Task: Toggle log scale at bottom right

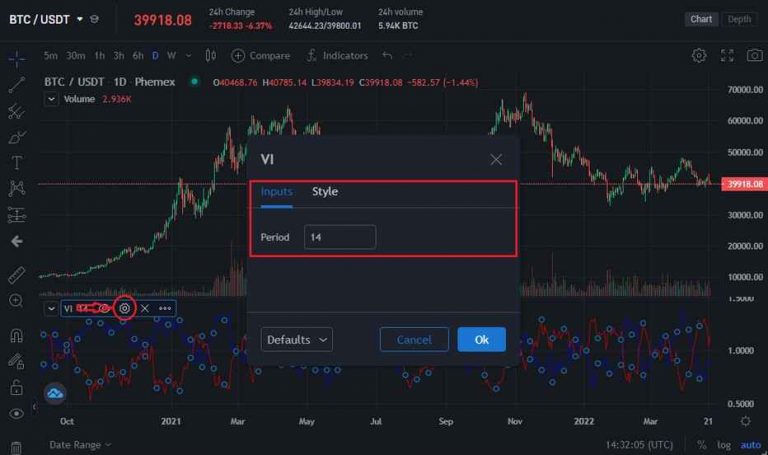Action: 724,444
